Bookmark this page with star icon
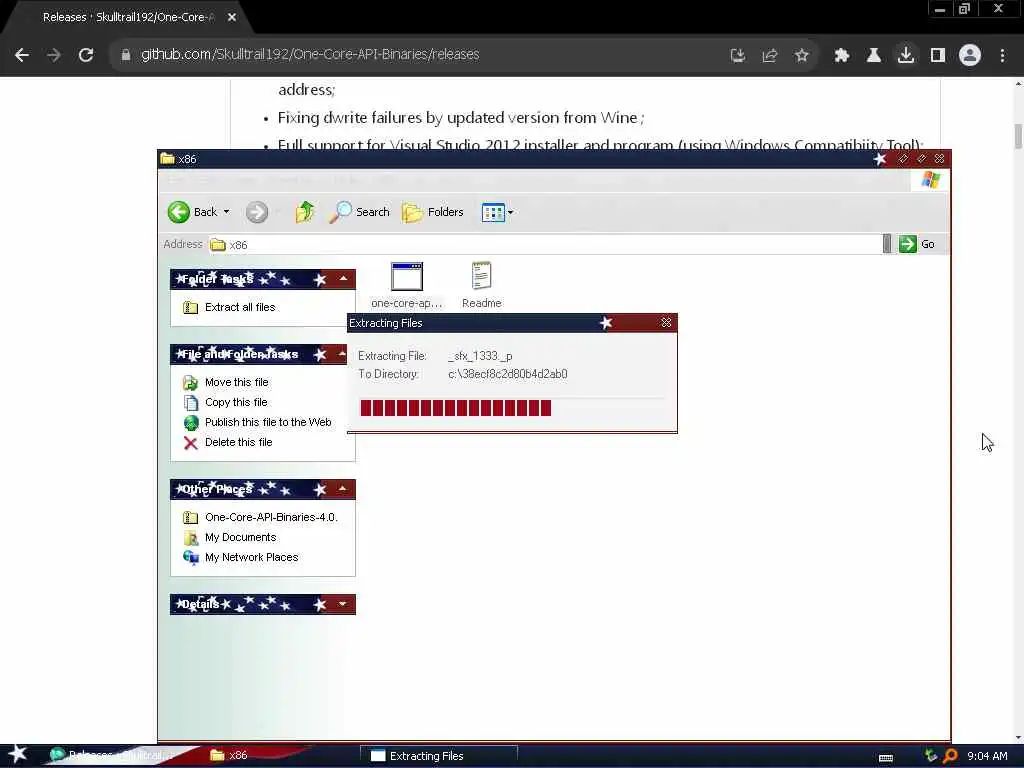The width and height of the screenshot is (1024, 768). [802, 56]
